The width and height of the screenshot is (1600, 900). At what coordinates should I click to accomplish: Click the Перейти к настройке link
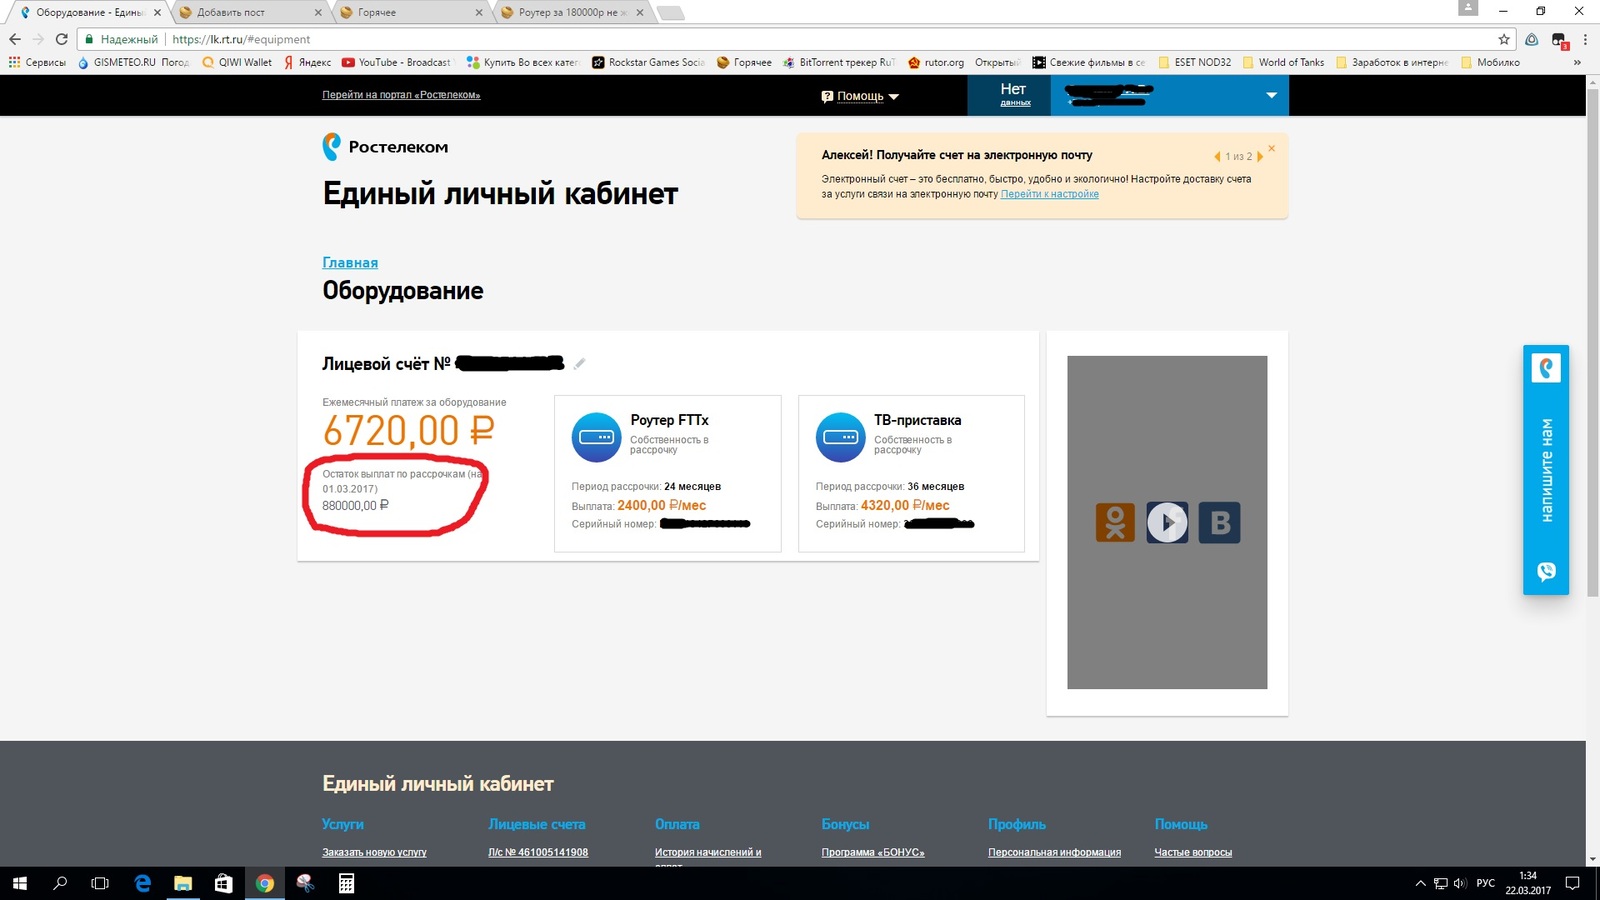click(1050, 194)
